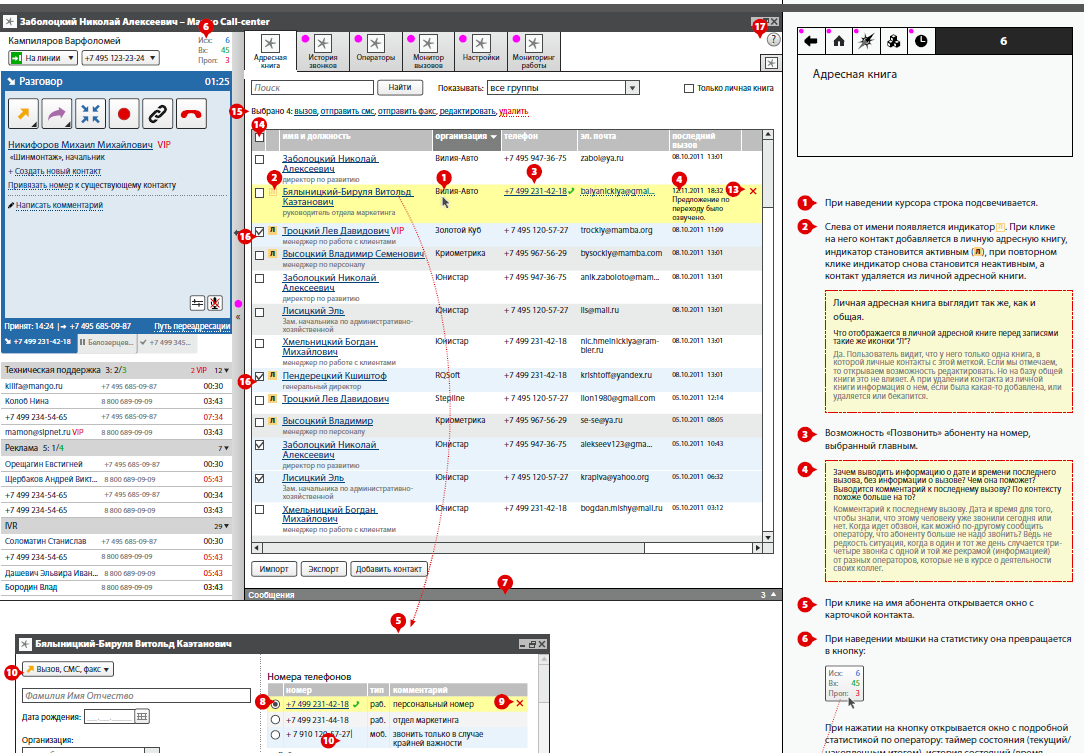
Task: Toggle the select-all checkbox in table header
Action: [x=259, y=137]
